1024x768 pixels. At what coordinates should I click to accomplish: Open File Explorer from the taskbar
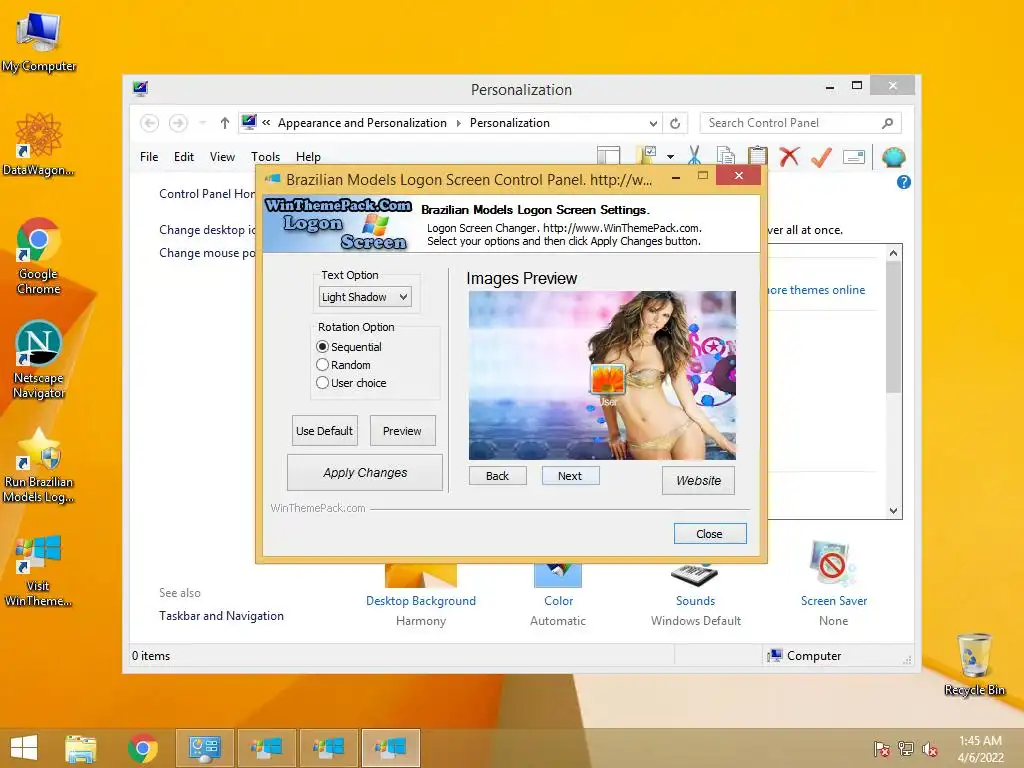pos(80,748)
